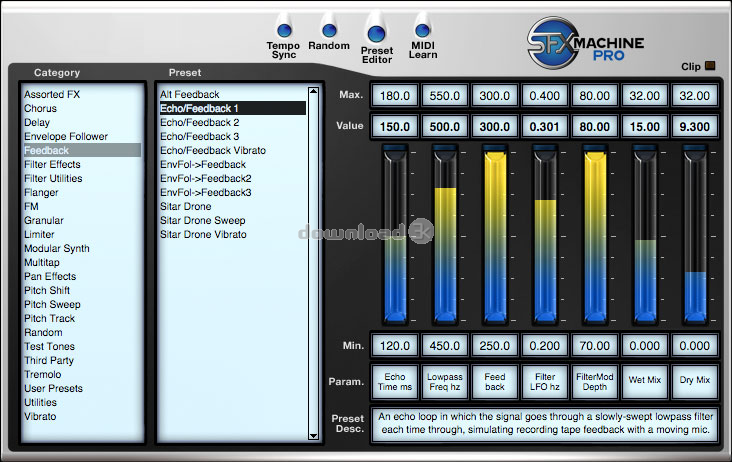Click Value field showing 150.0
The width and height of the screenshot is (732, 462).
click(395, 126)
